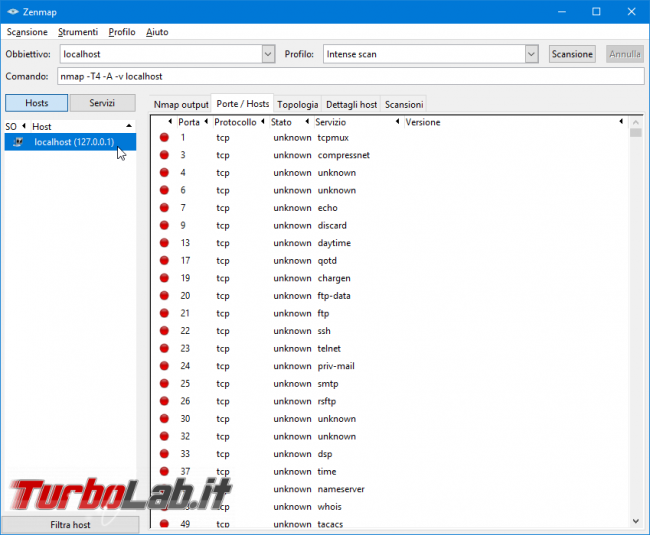This screenshot has height=535, width=650.
Task: Click the Comando field with nmap command
Action: (351, 76)
